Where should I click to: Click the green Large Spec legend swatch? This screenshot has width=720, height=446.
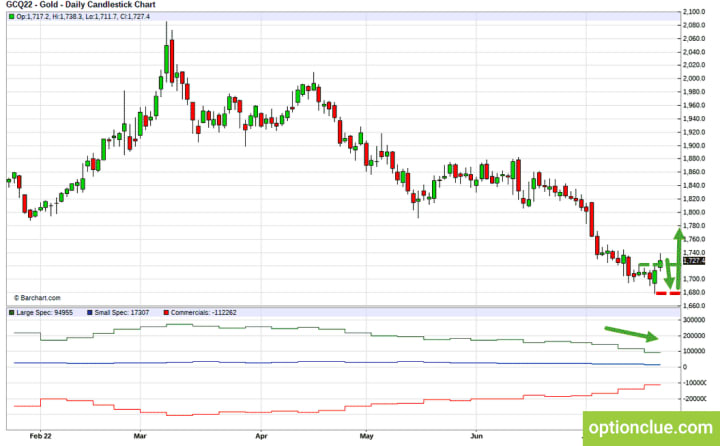click(11, 313)
